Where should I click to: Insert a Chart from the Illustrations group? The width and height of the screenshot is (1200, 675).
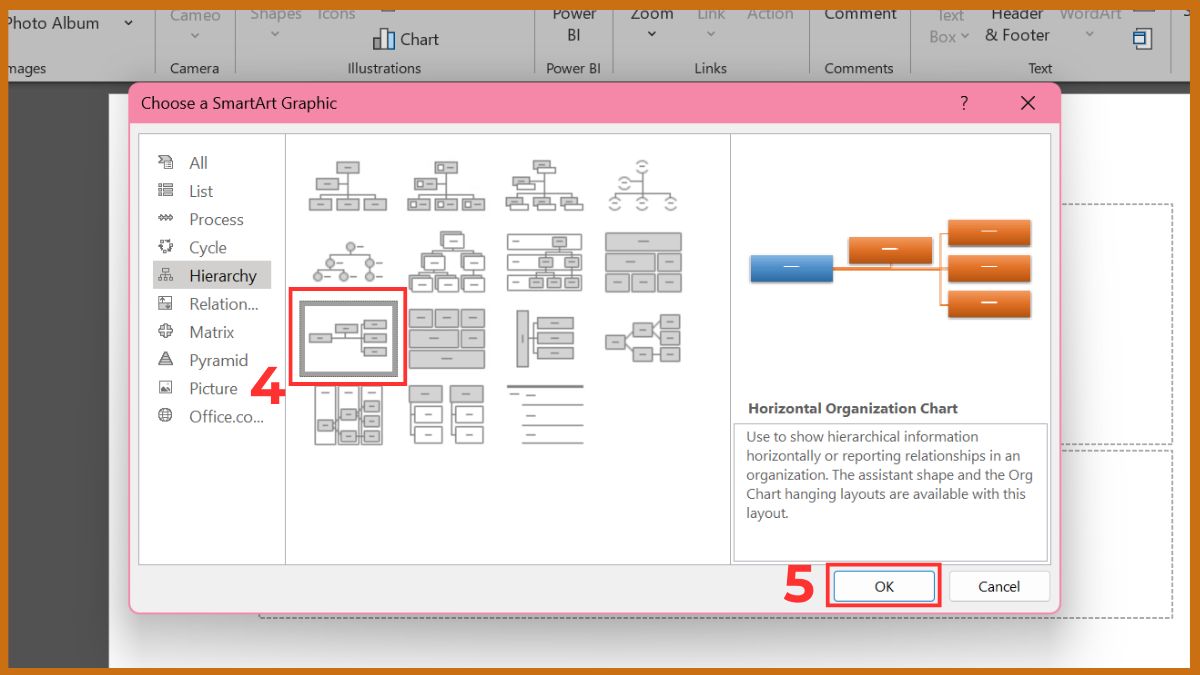(404, 39)
